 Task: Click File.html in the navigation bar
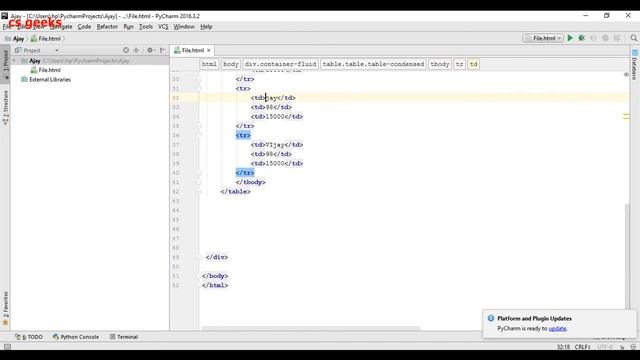click(x=46, y=39)
